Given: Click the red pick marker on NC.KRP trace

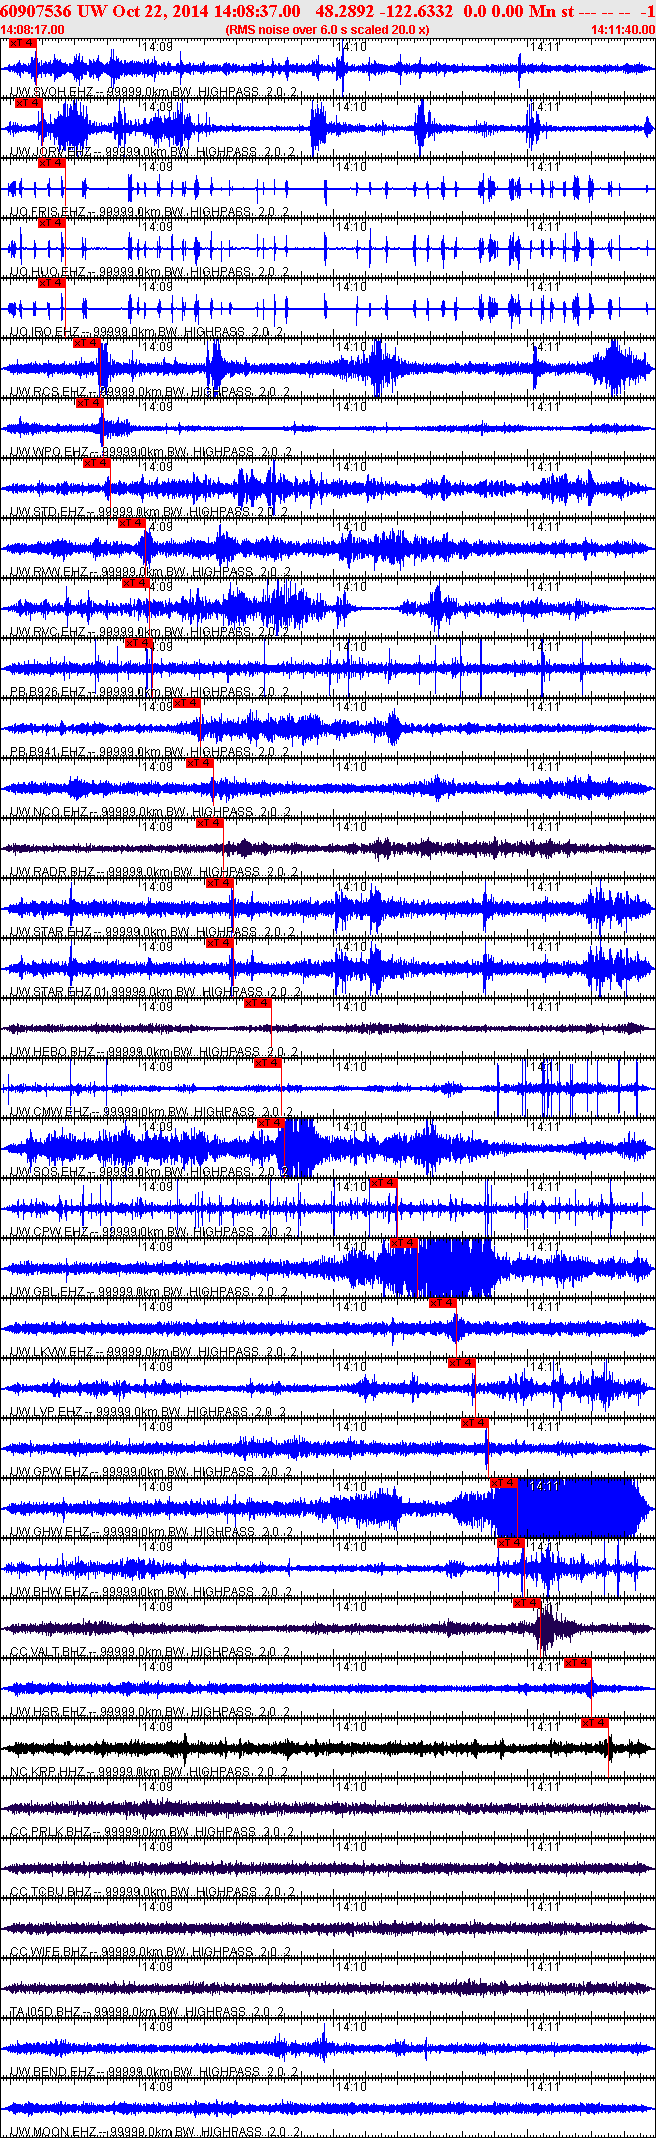Looking at the screenshot, I should 595,1723.
